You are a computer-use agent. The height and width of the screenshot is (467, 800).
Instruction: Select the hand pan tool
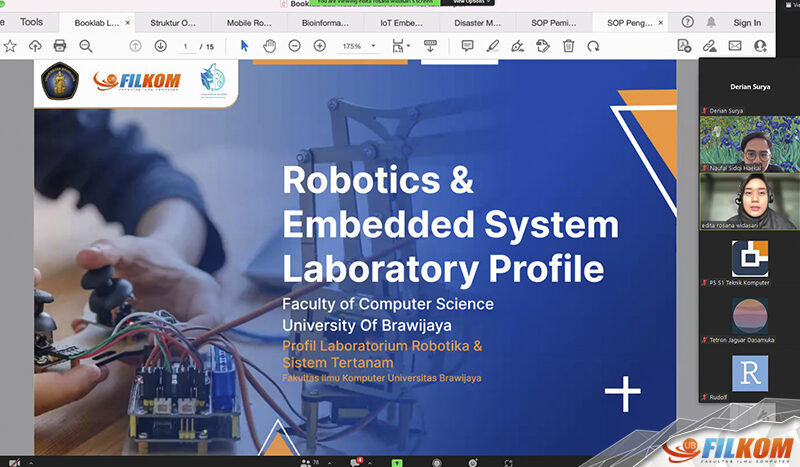click(x=269, y=46)
